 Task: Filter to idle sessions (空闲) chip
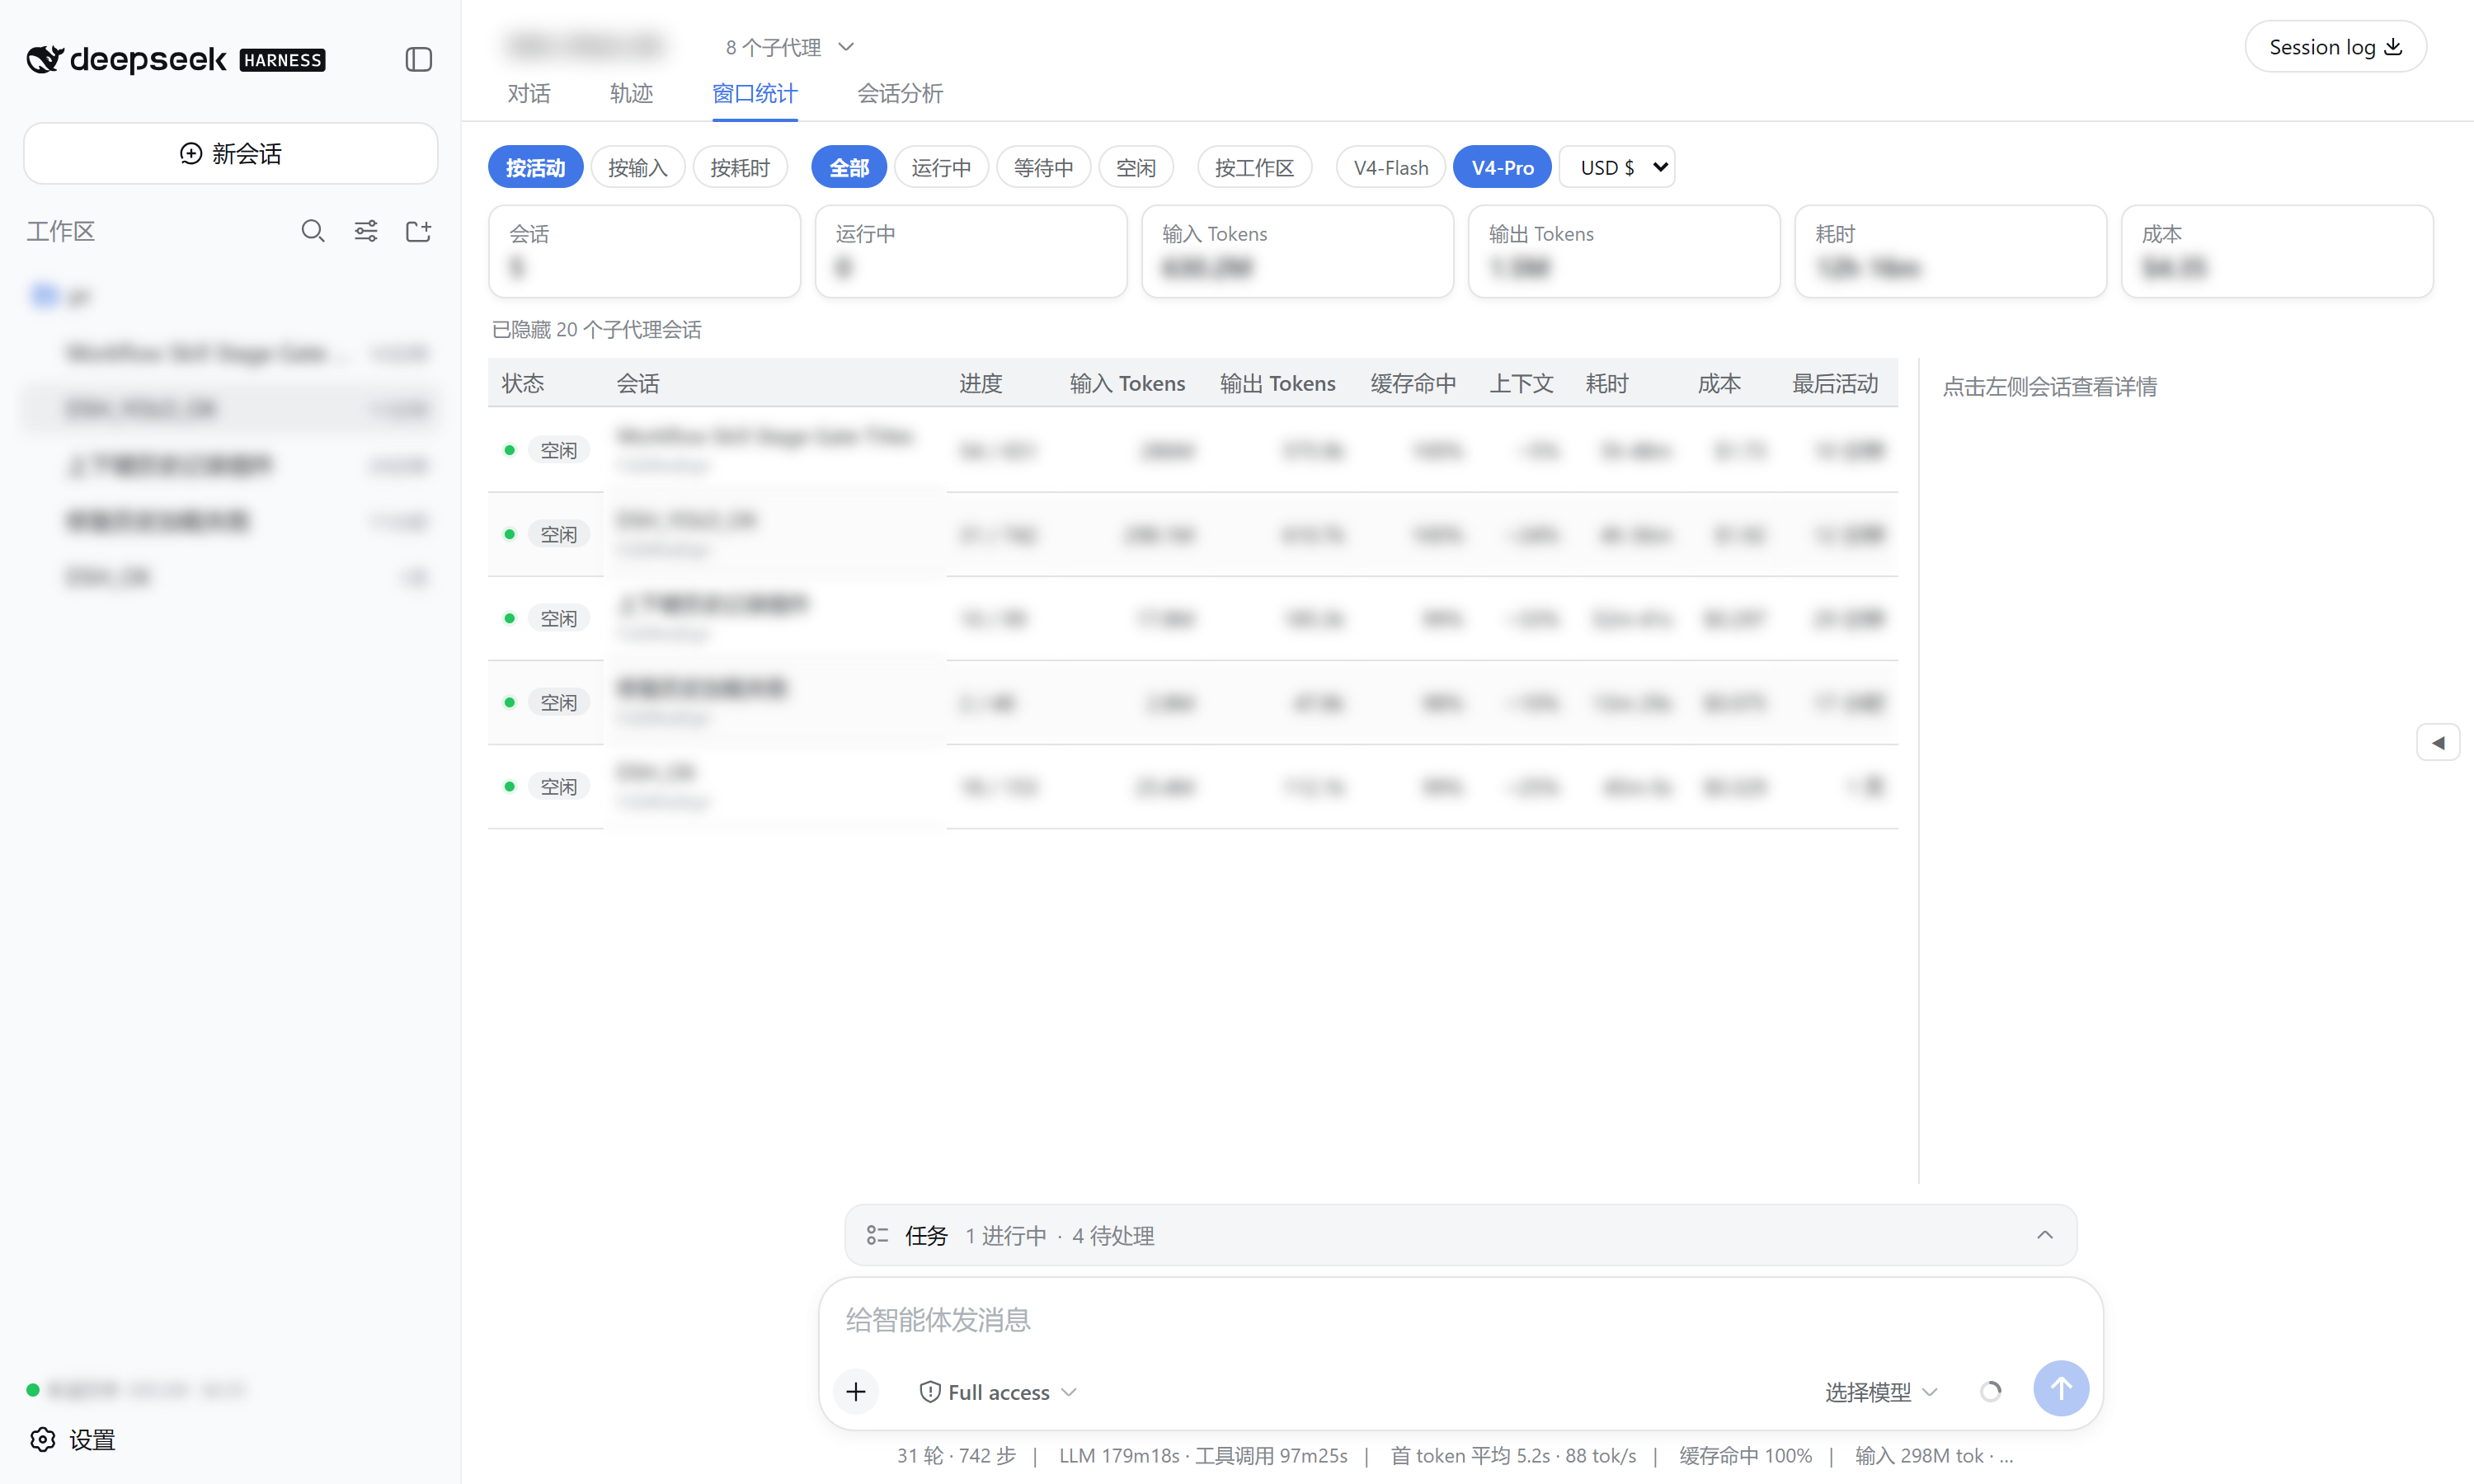(x=1136, y=167)
